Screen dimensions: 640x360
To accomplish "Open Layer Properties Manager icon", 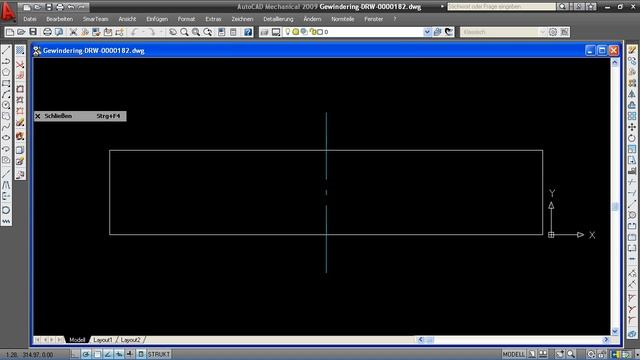I will pos(264,32).
